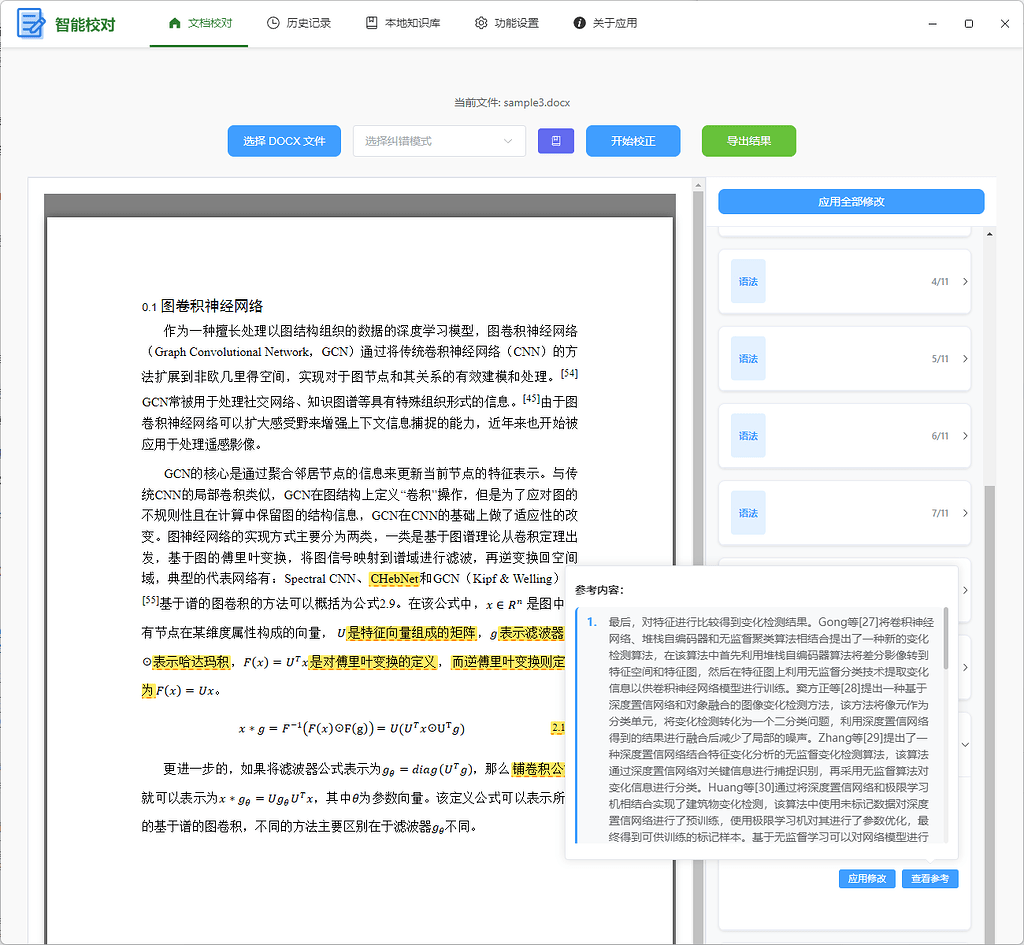Screen dimensions: 1024x945
Task: Click the purple save icon button
Action: point(556,141)
